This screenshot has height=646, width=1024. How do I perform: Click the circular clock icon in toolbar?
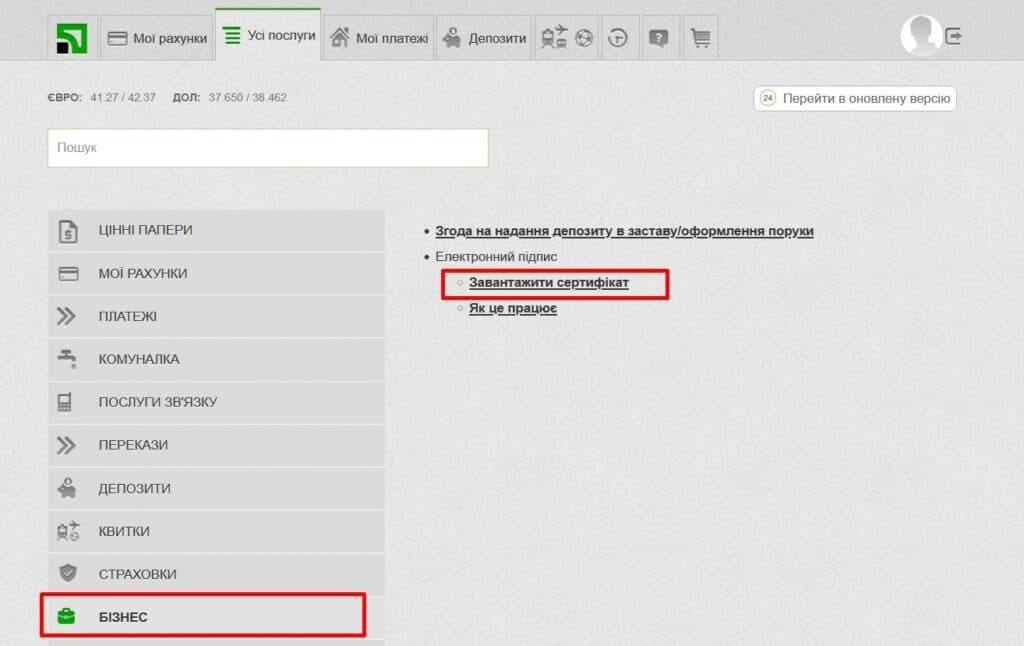(619, 38)
